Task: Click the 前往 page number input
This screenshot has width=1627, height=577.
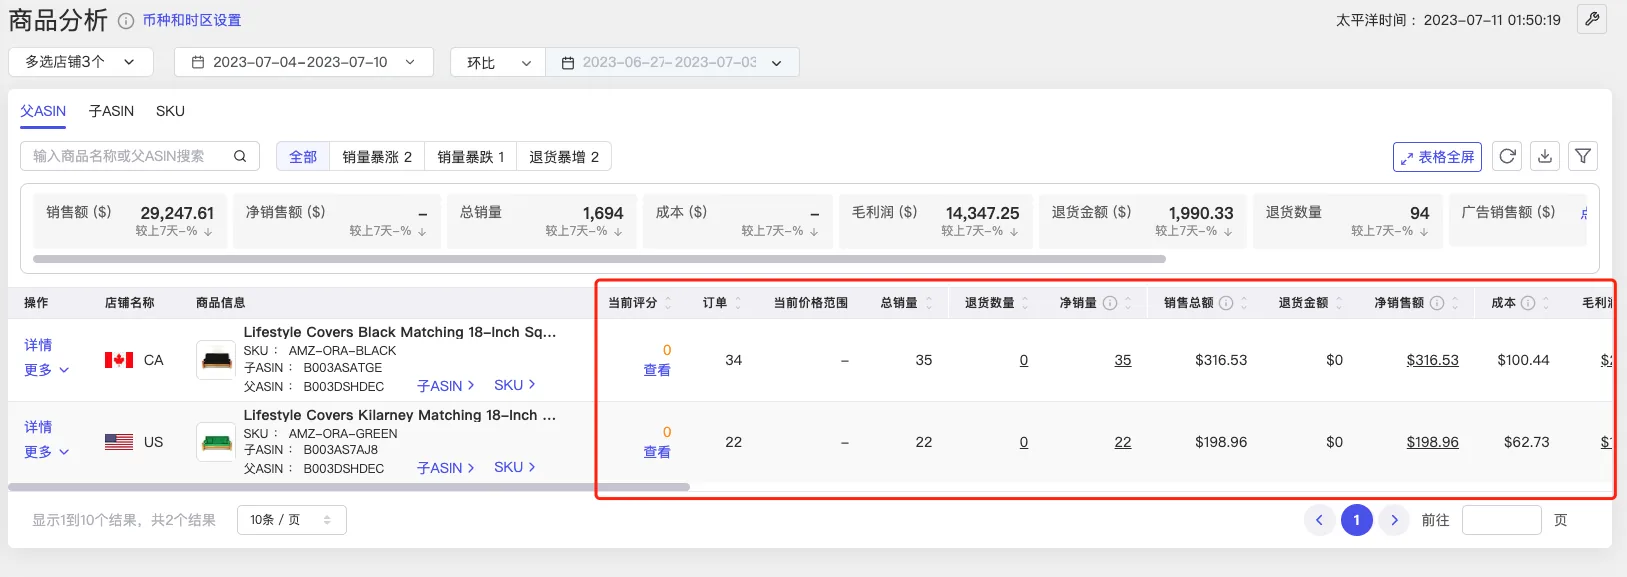Action: pyautogui.click(x=1501, y=520)
